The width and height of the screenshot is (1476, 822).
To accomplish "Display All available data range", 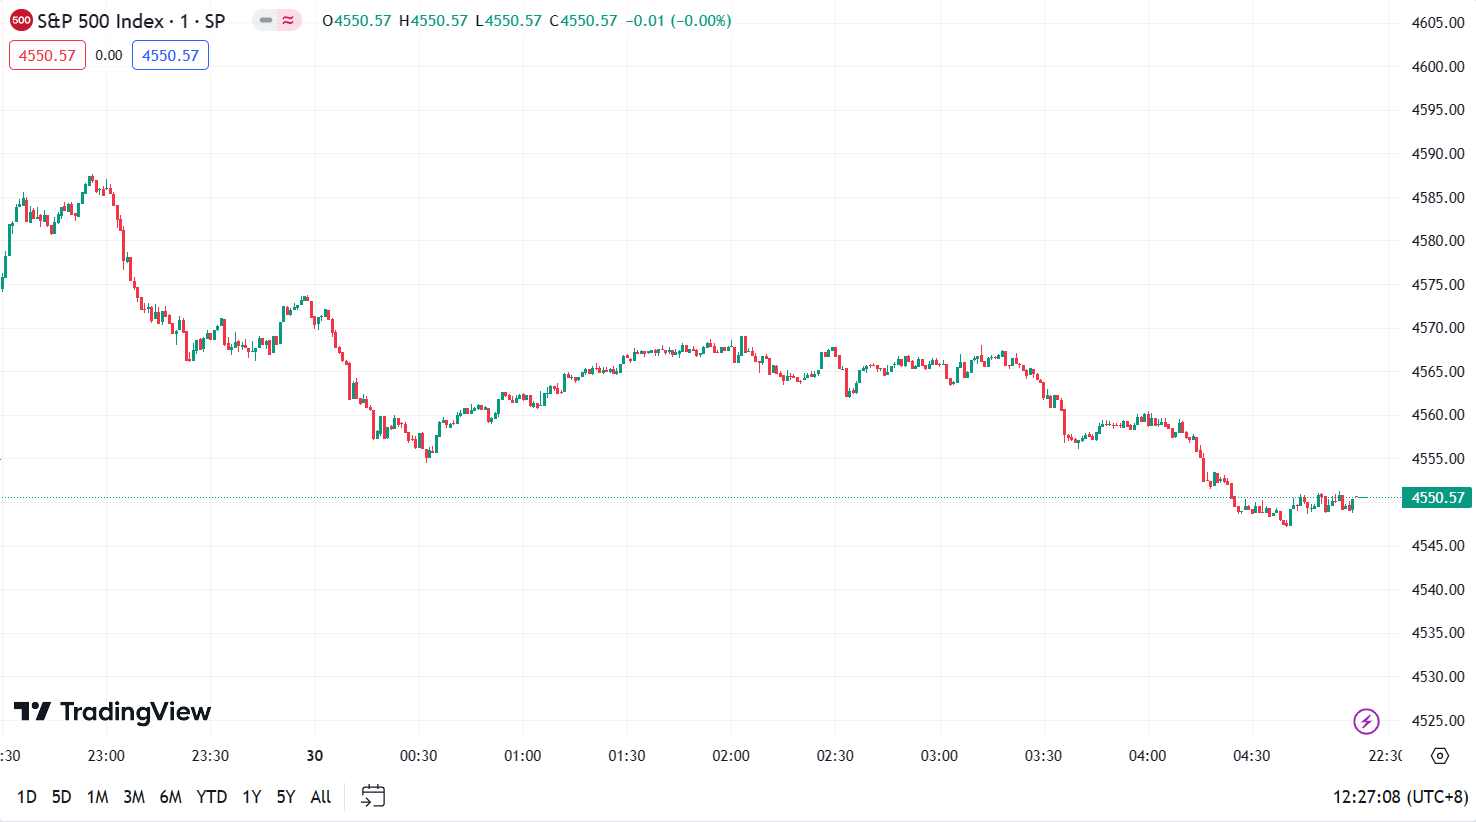I will pos(321,797).
